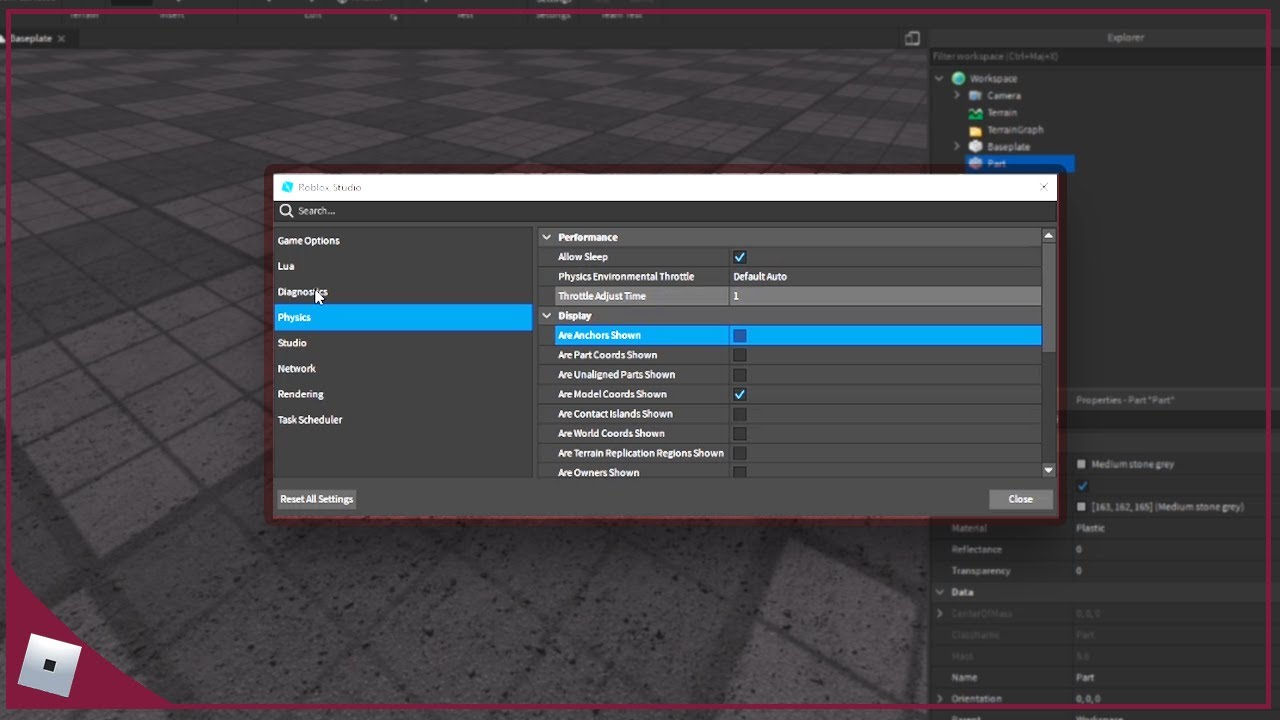Click the Baseplate part icon in Explorer

click(976, 147)
